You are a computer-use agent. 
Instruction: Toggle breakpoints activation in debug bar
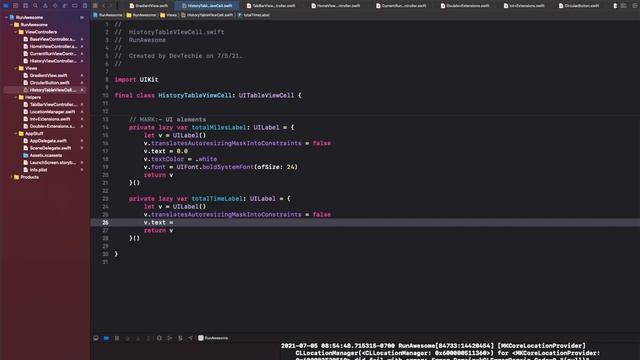106,338
